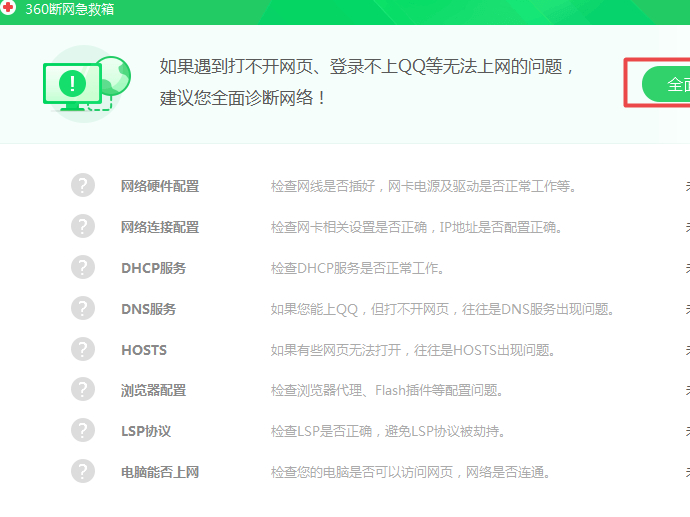Click description 如果有些网页无法打开，往往是HOSTS出现问题
This screenshot has width=690, height=517.
click(x=413, y=350)
